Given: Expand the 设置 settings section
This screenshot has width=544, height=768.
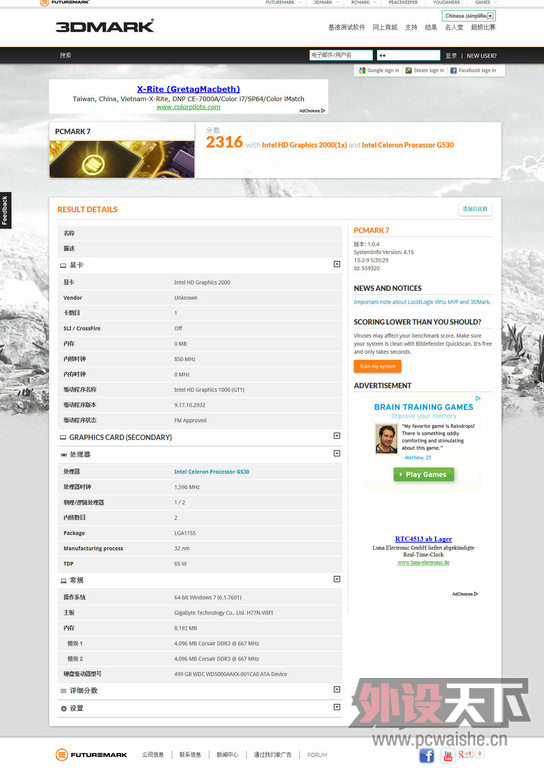Looking at the screenshot, I should pyautogui.click(x=337, y=707).
